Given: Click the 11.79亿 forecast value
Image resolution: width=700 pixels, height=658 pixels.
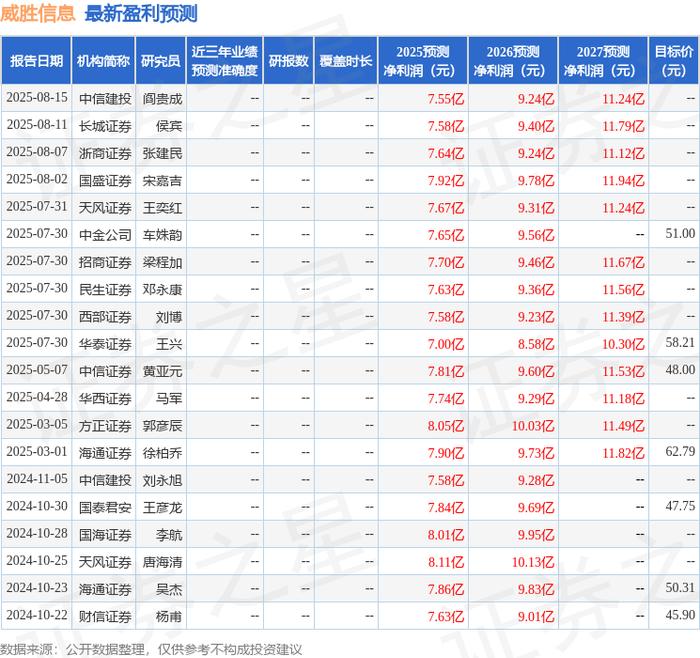Looking at the screenshot, I should (623, 126).
